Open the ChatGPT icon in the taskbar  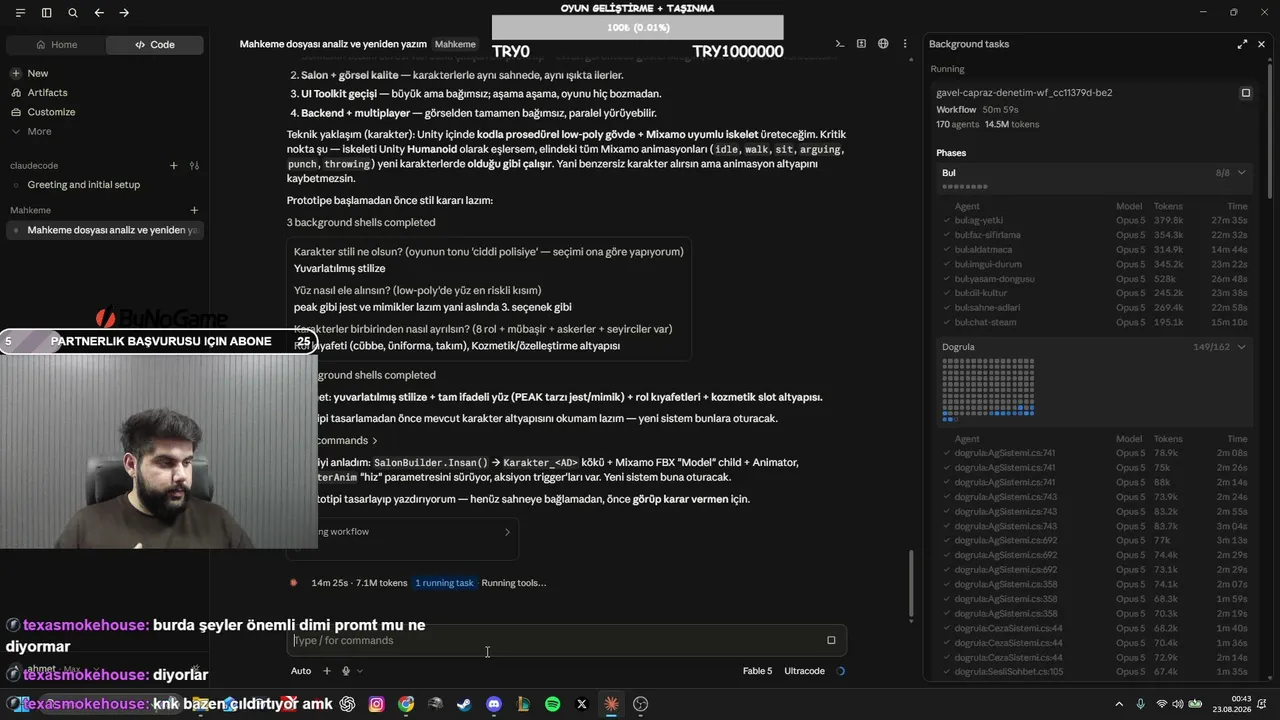(347, 704)
